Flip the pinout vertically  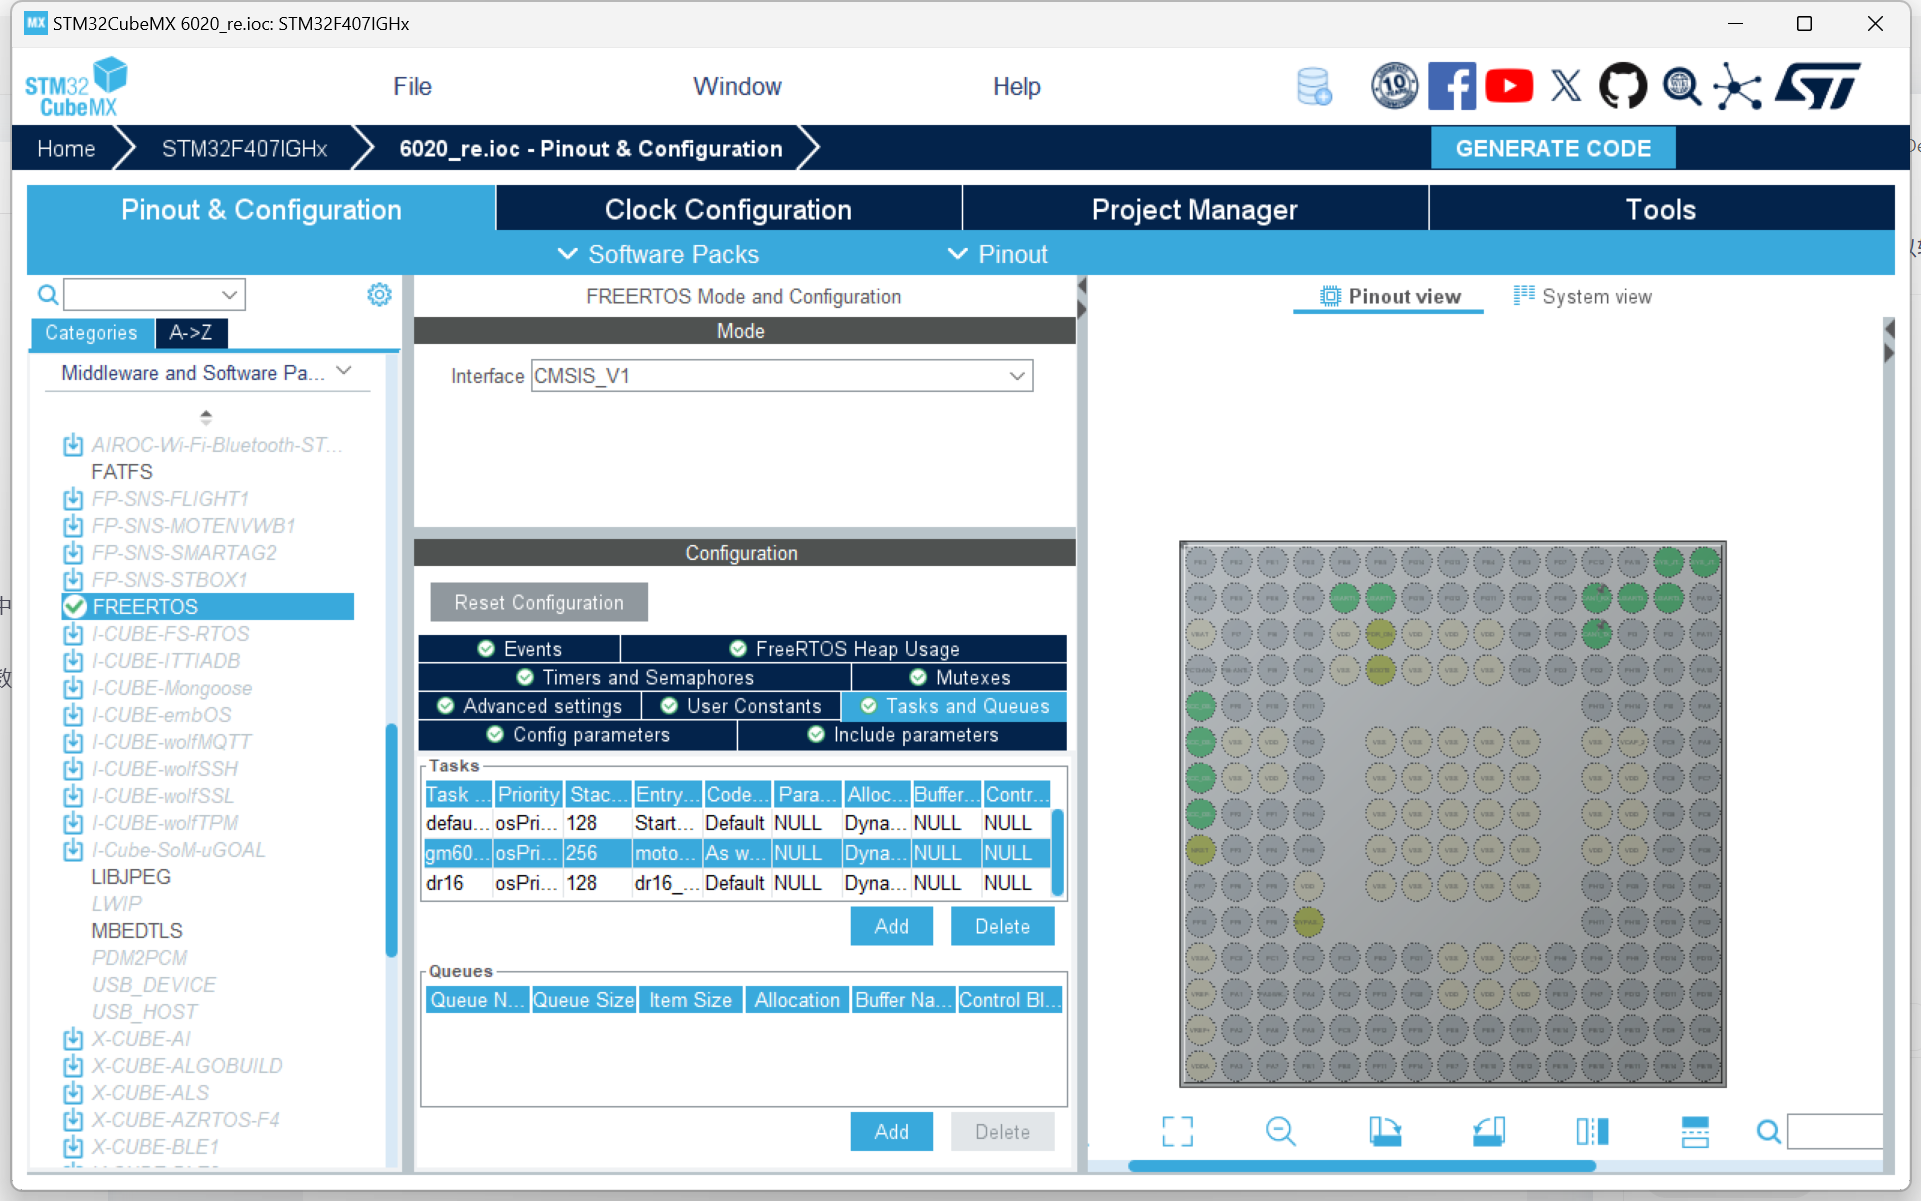tap(1694, 1131)
